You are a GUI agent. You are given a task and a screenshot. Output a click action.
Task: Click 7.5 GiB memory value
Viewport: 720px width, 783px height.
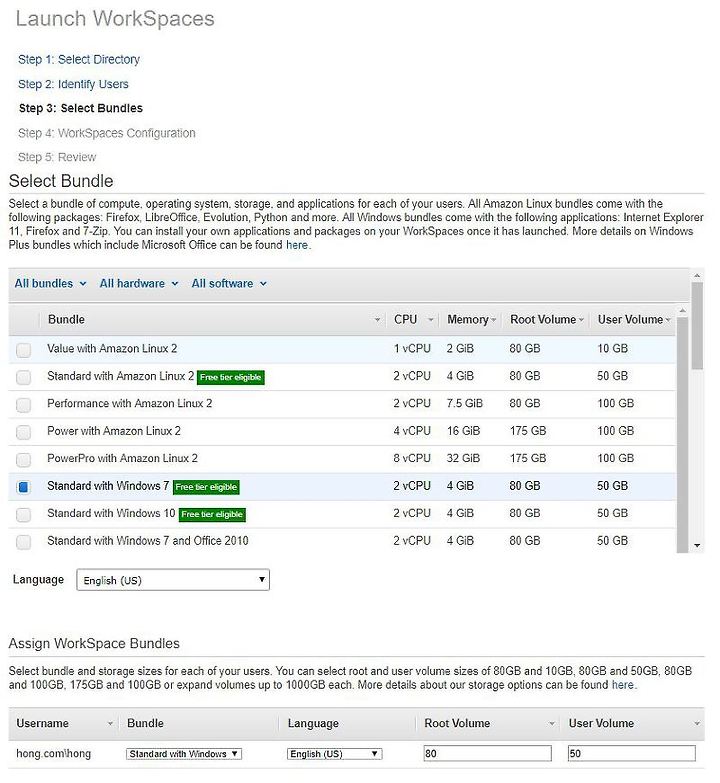tap(465, 404)
